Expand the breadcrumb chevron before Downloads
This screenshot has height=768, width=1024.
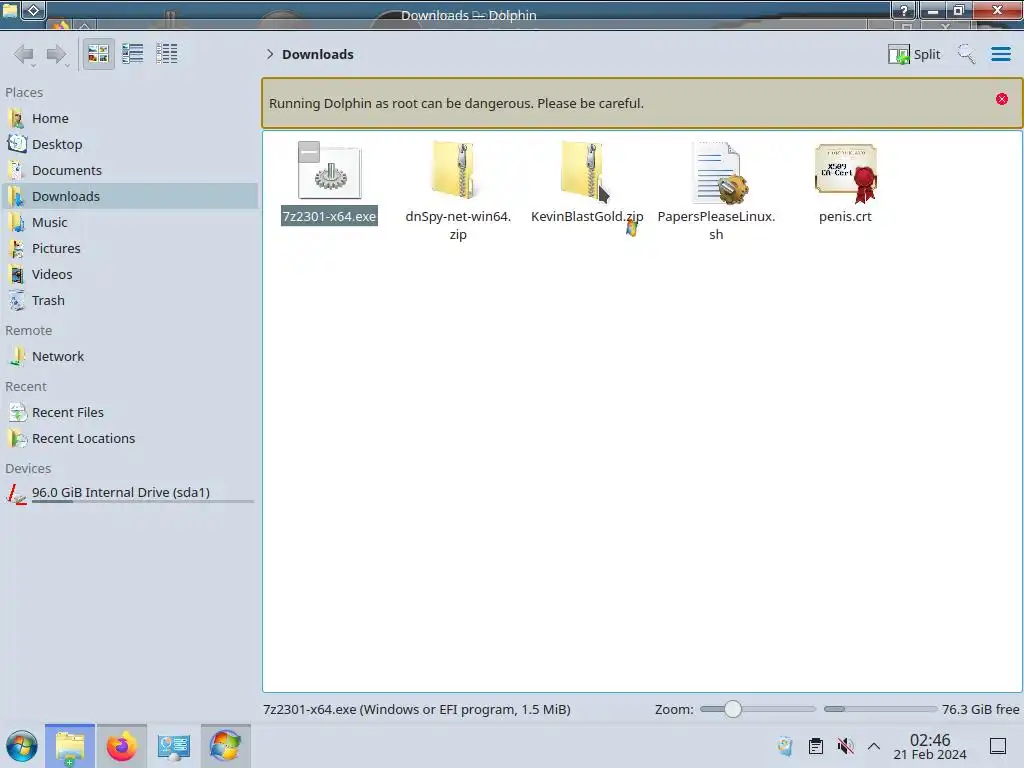click(x=270, y=54)
